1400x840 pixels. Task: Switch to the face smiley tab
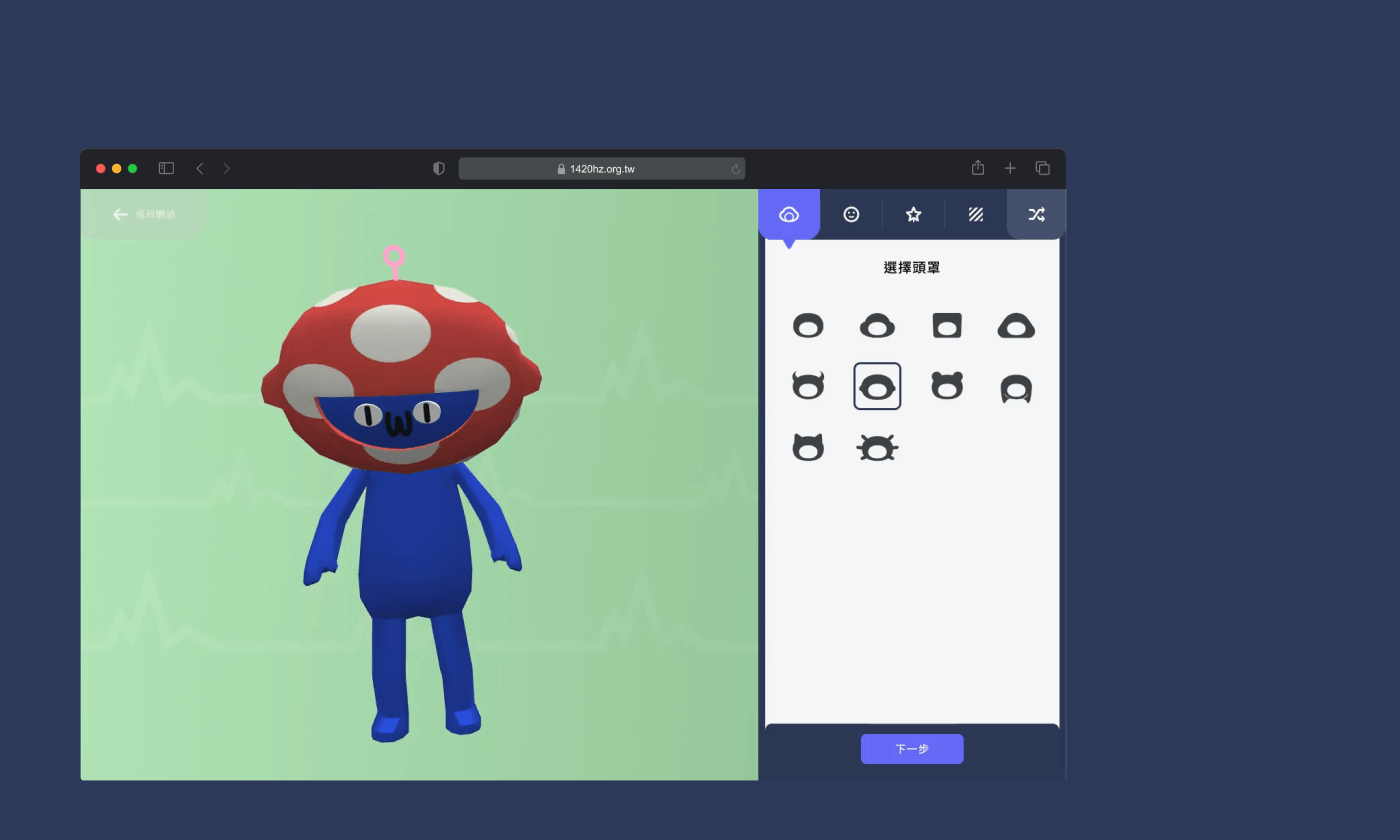(851, 214)
